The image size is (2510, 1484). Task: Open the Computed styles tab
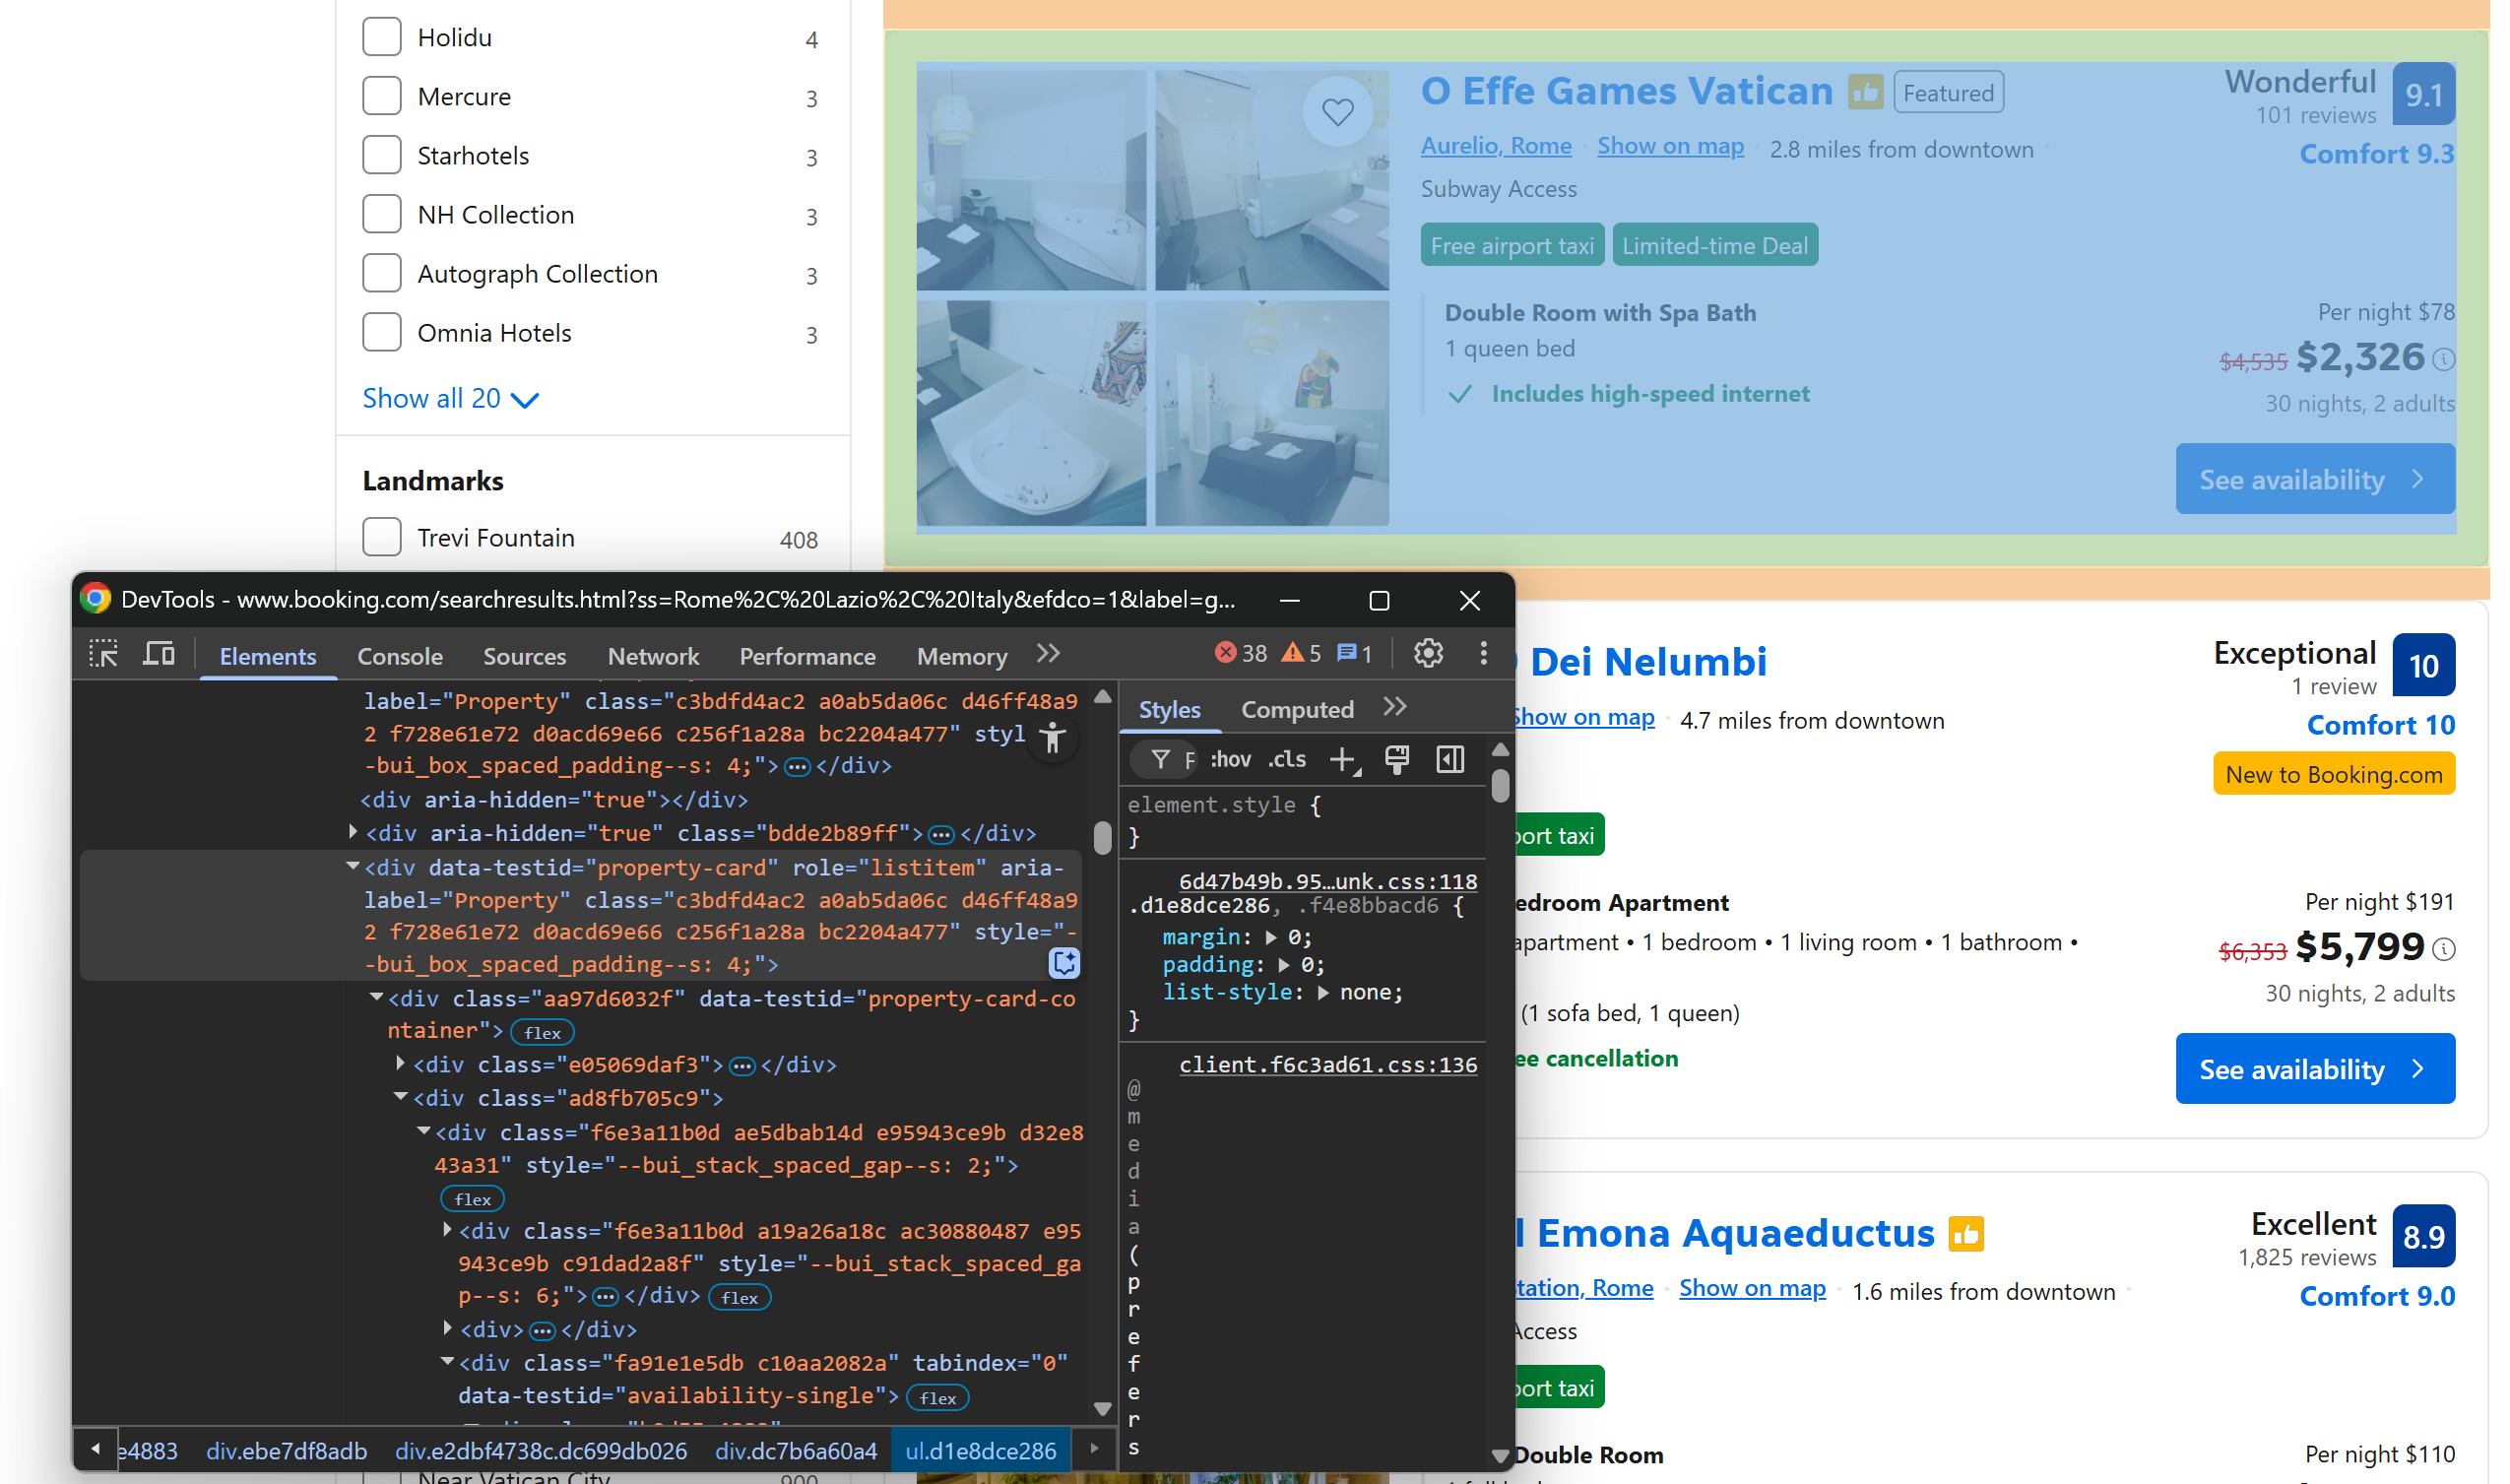[x=1296, y=710]
